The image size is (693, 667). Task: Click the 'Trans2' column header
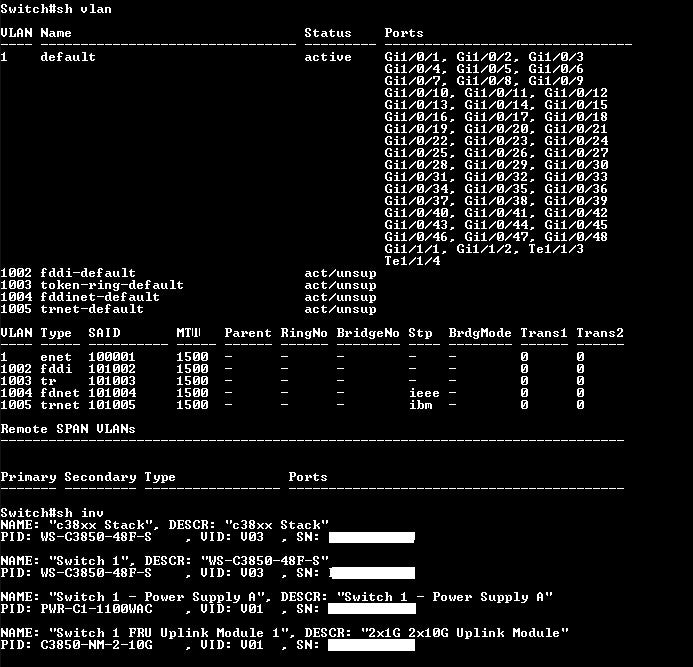tap(599, 332)
